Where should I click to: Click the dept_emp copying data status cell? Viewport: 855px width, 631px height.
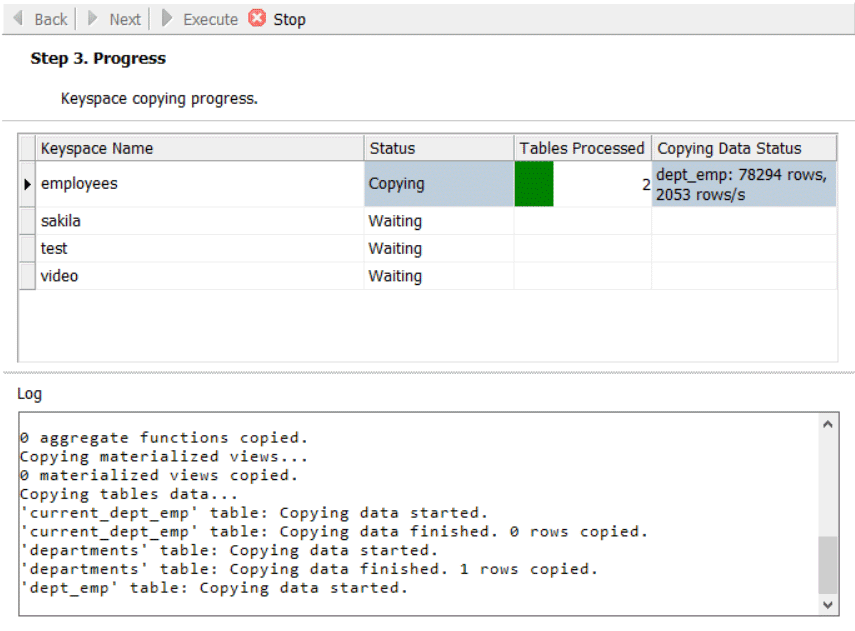click(x=743, y=184)
